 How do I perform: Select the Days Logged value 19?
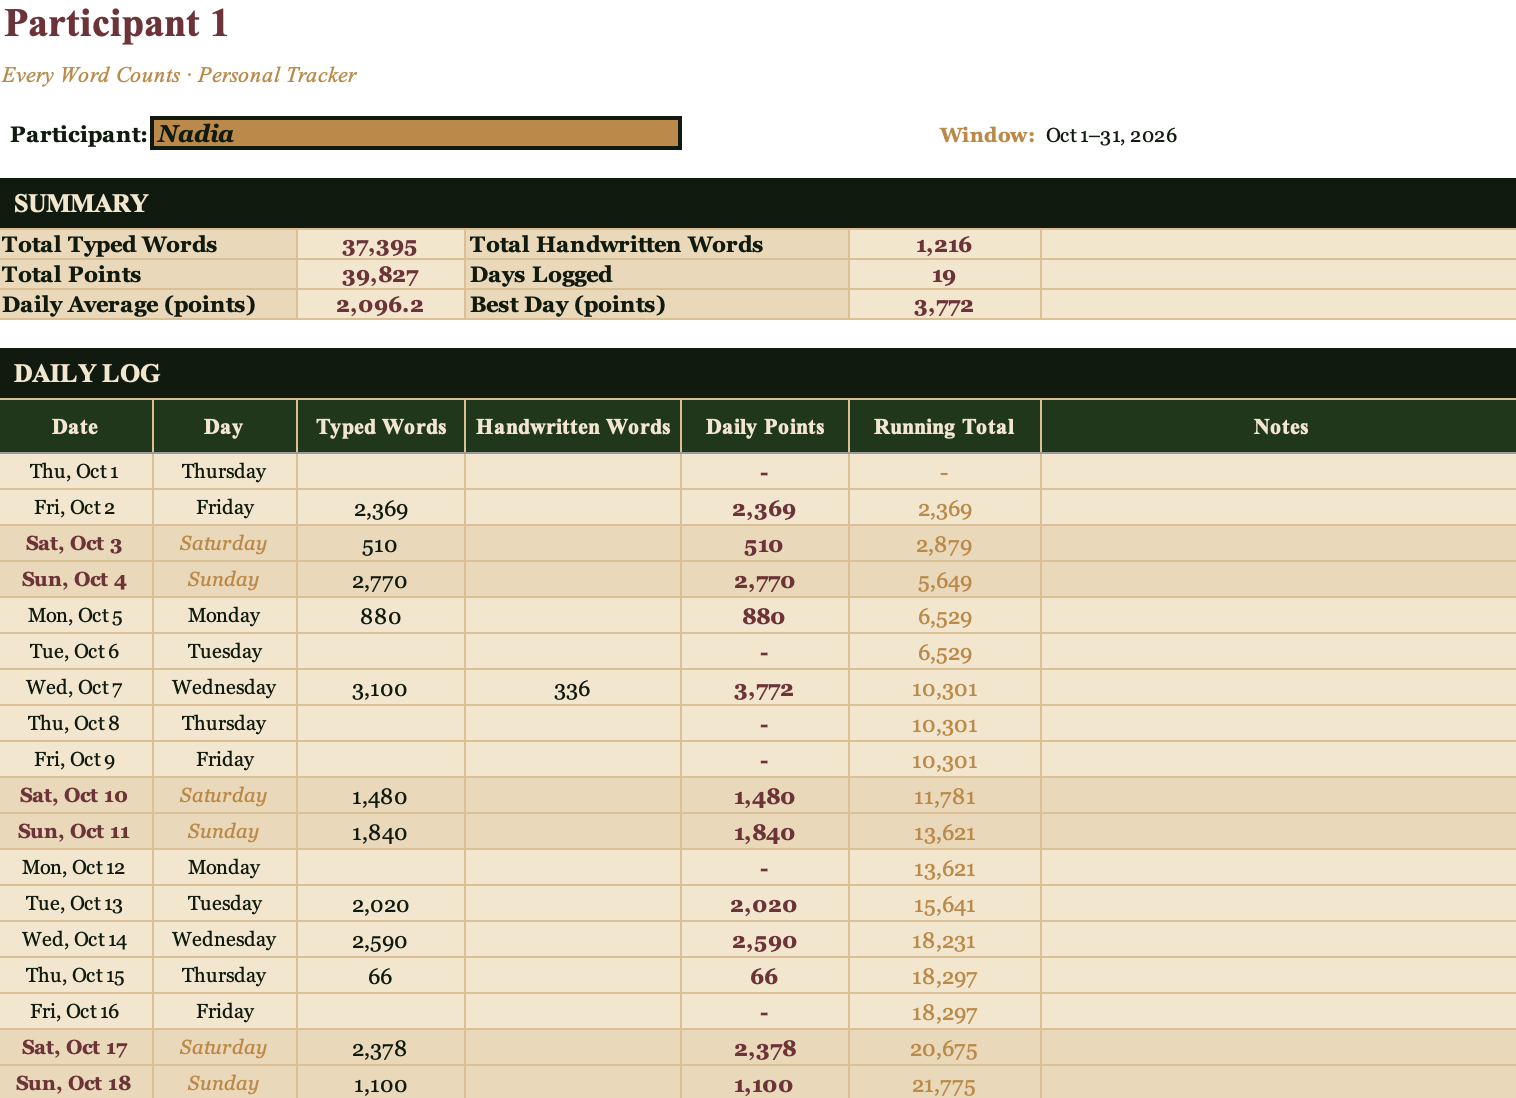pos(944,275)
